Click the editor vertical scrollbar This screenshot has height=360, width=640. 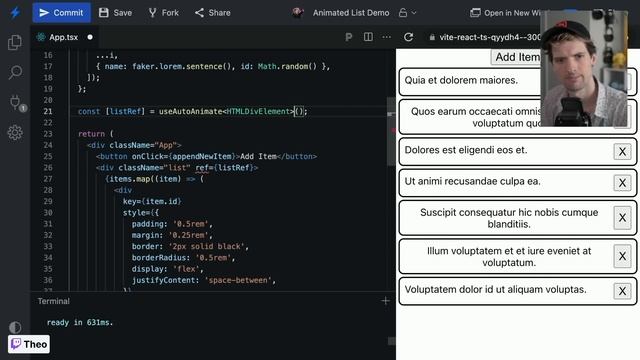[x=391, y=132]
